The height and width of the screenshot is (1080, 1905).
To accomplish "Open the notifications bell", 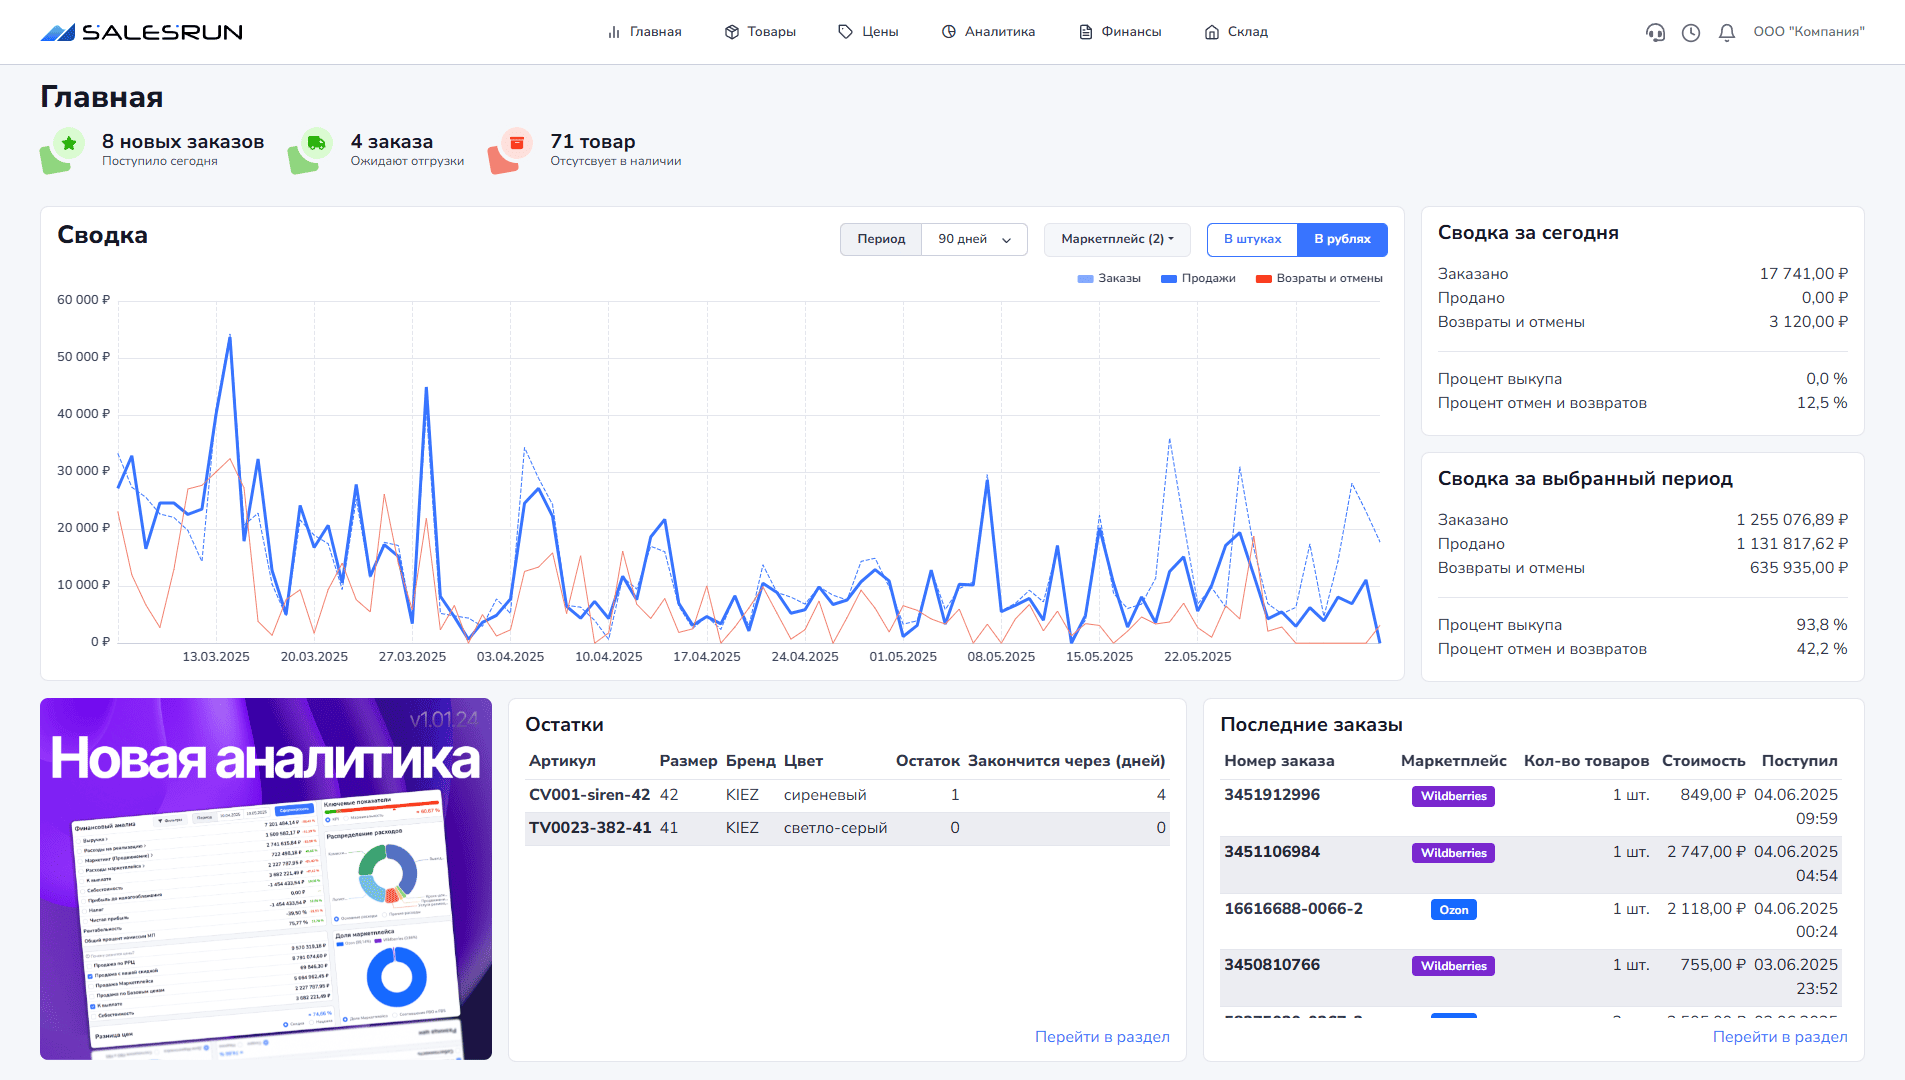I will [x=1727, y=32].
